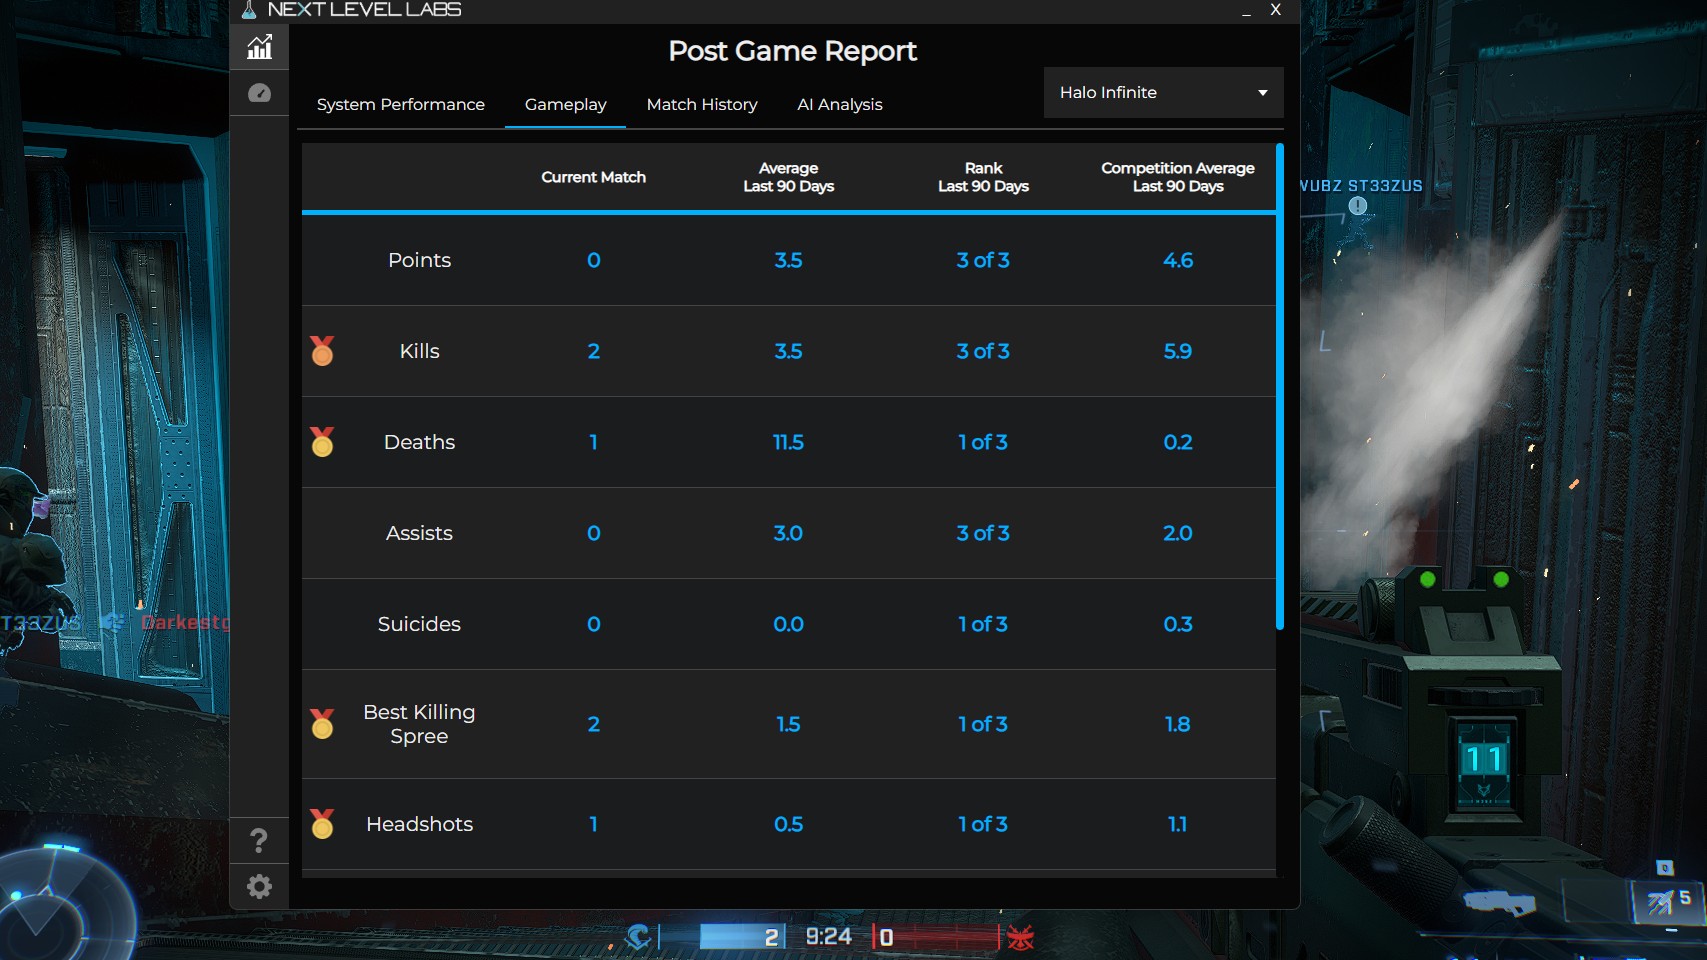Click the Best Killing Spree average 1.5

(x=788, y=724)
